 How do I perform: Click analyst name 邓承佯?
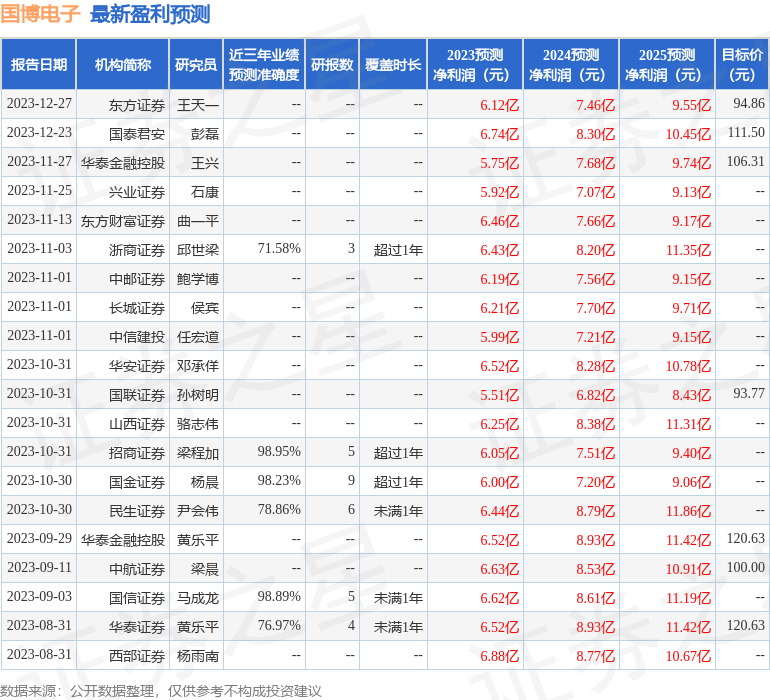(x=198, y=366)
